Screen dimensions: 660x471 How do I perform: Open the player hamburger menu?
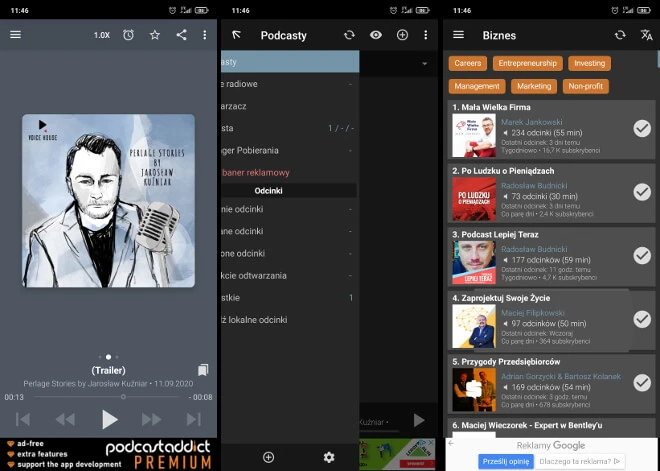coord(16,35)
